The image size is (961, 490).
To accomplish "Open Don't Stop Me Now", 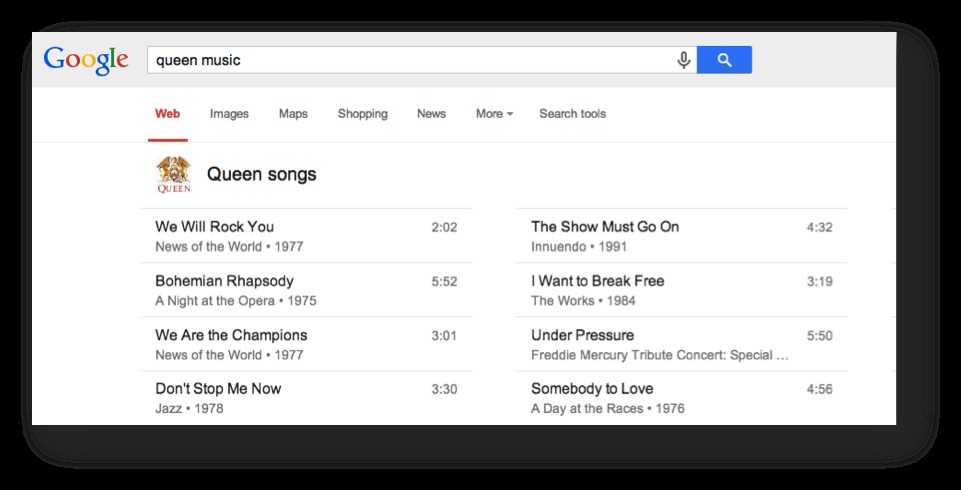I will pyautogui.click(x=218, y=389).
